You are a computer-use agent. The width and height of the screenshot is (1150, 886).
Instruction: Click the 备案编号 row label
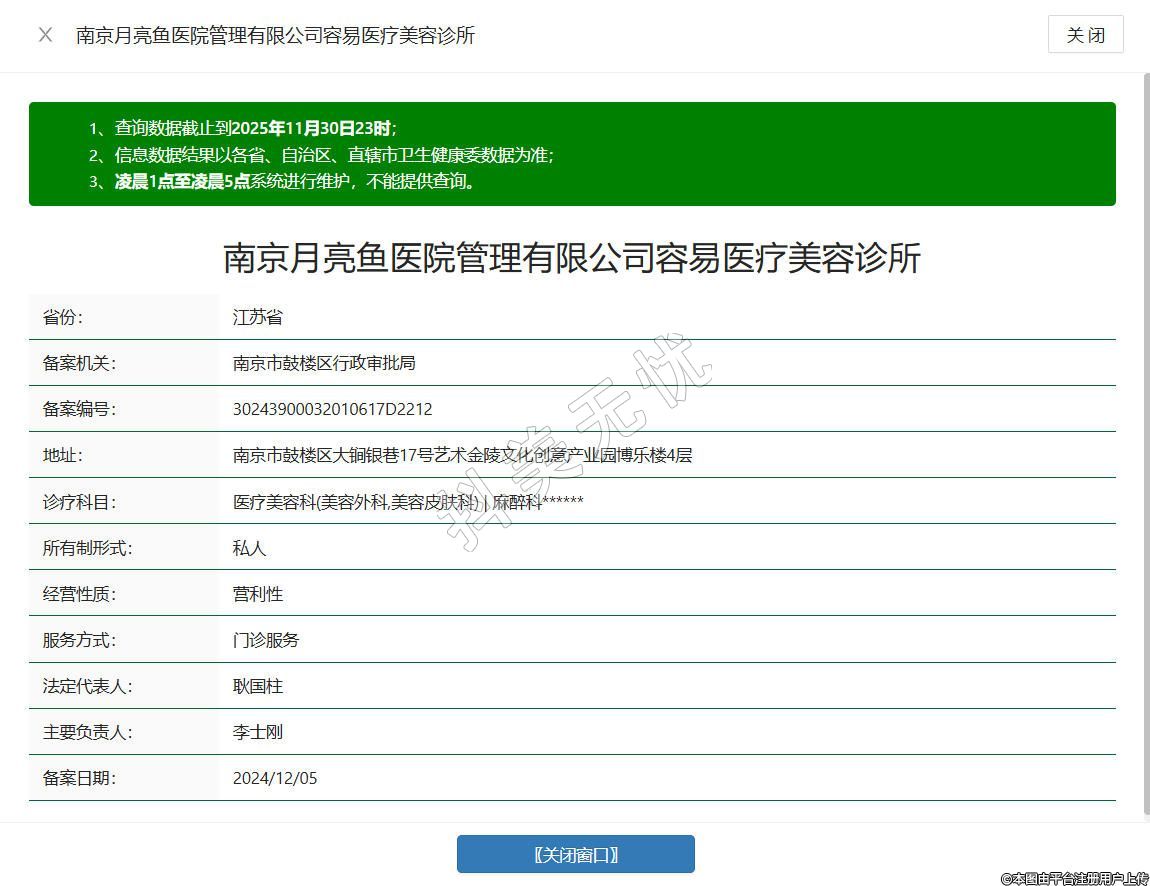tap(79, 409)
